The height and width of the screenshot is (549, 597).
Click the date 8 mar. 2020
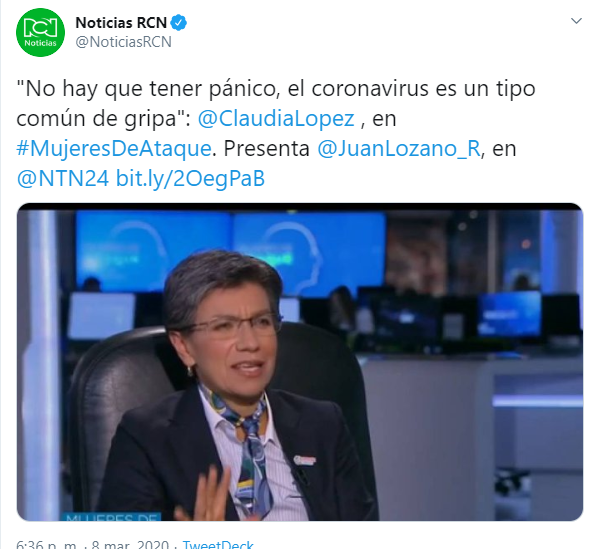[x=130, y=544]
